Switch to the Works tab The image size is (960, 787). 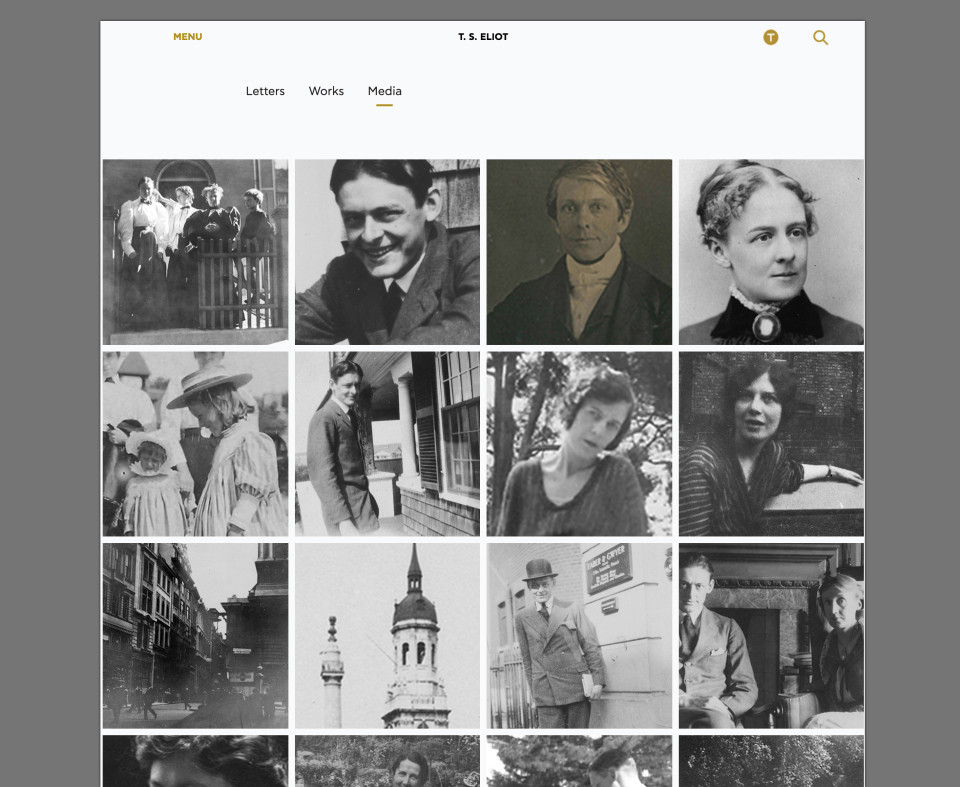pos(326,91)
